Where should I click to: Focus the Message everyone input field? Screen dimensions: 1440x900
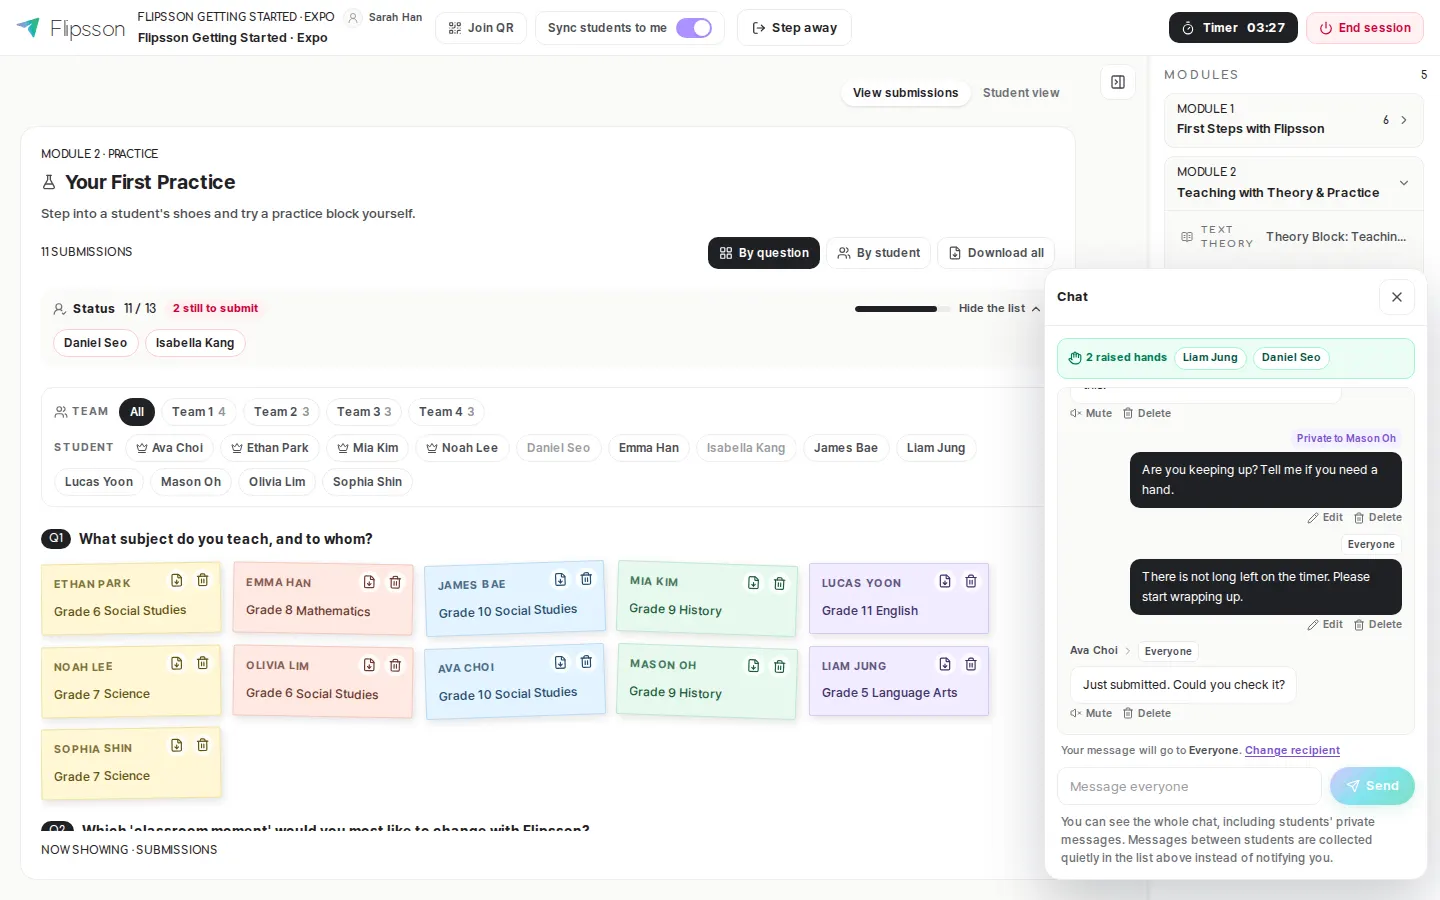[1189, 786]
